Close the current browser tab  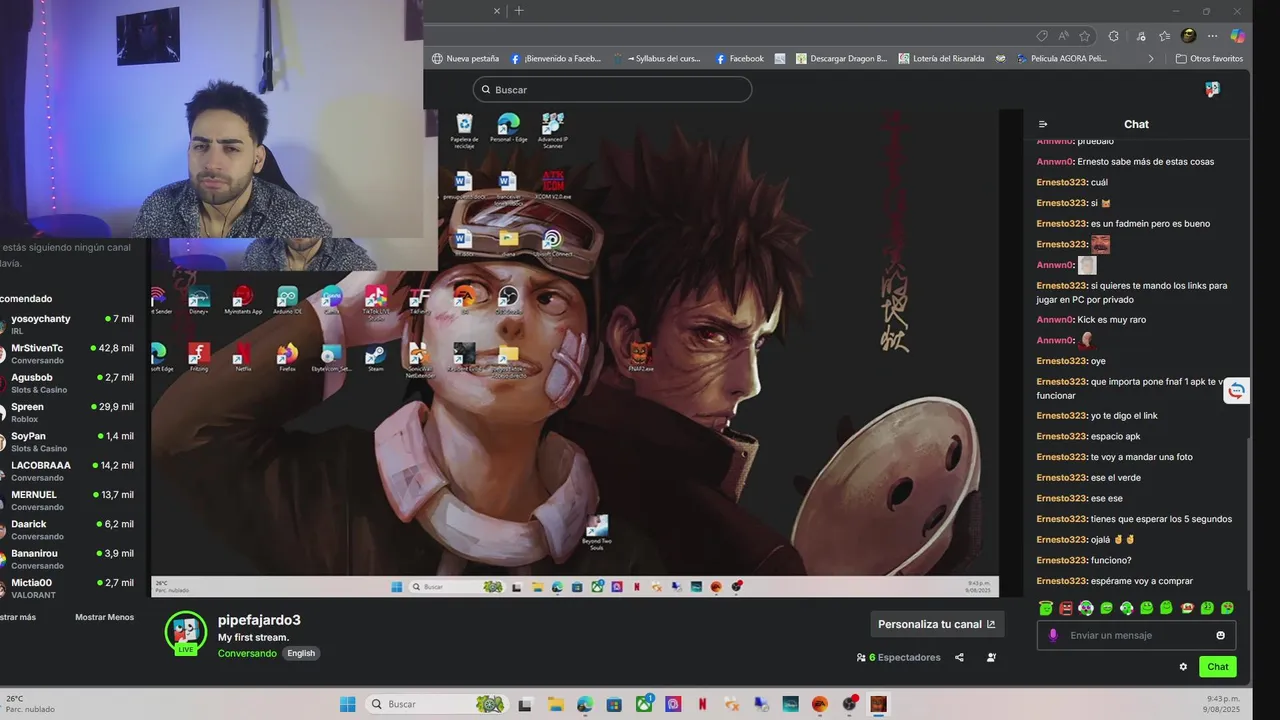[x=497, y=11]
